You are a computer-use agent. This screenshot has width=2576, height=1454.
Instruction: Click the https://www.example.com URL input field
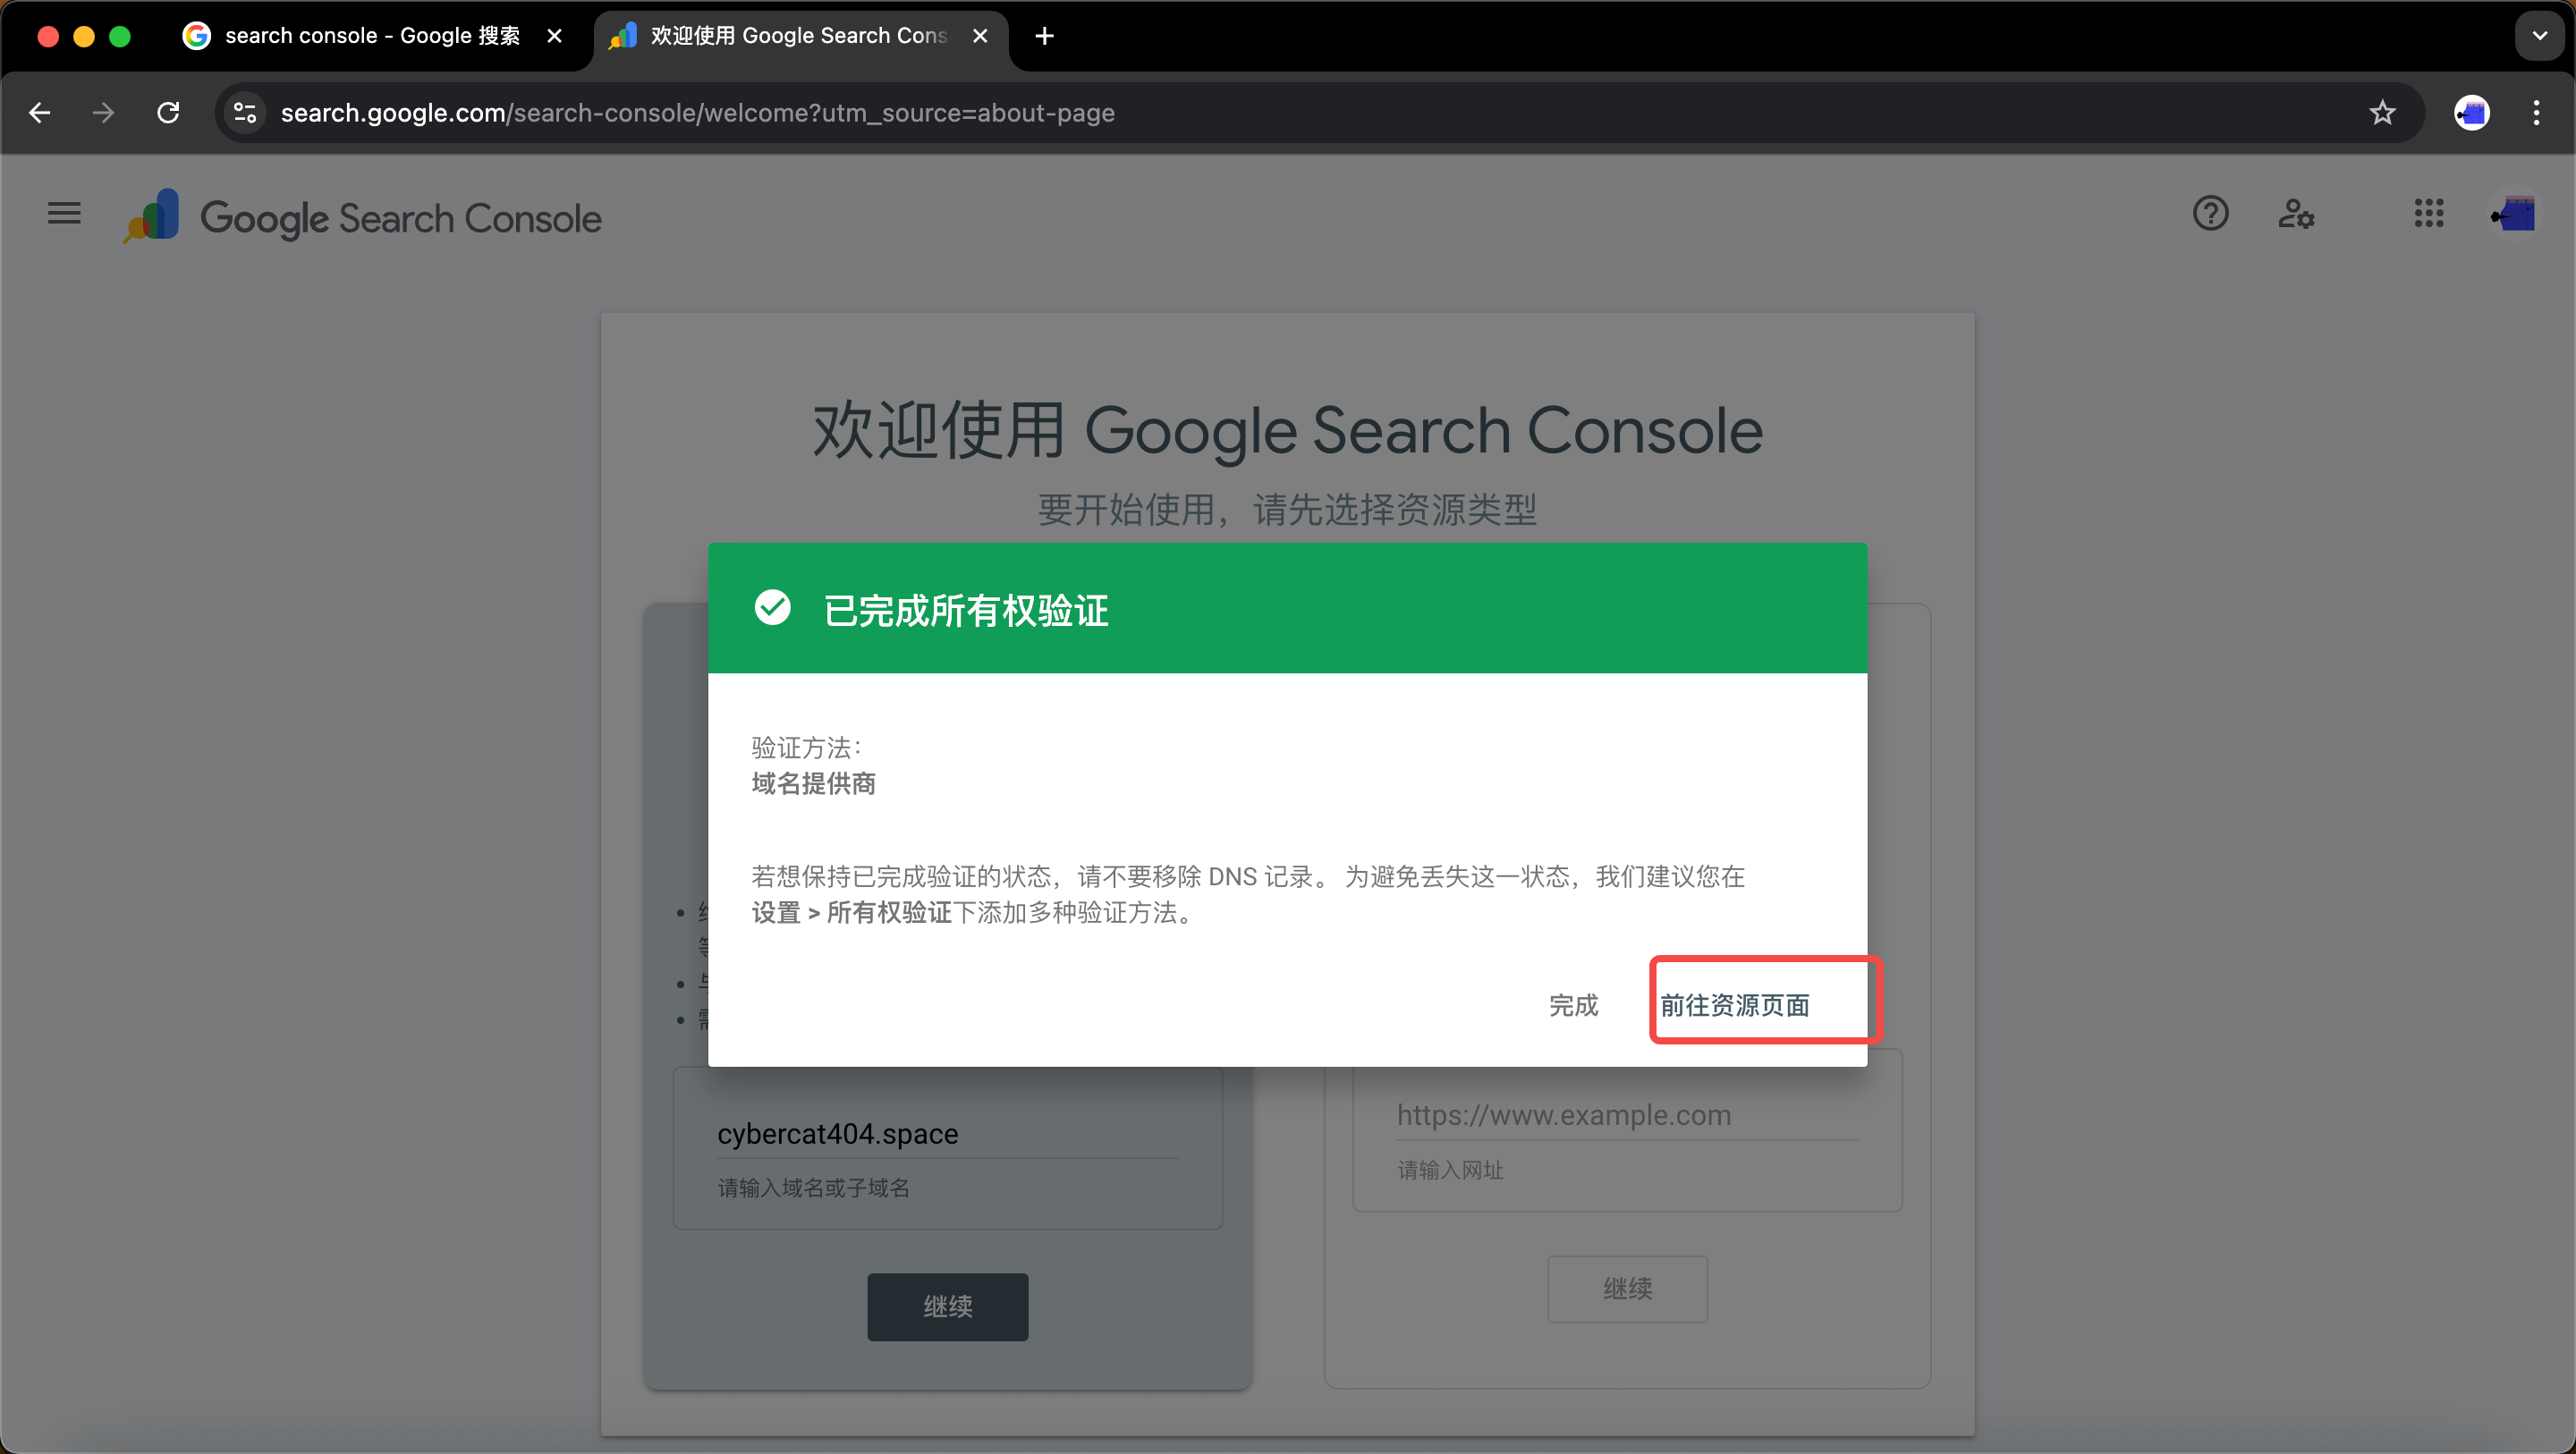1627,1115
